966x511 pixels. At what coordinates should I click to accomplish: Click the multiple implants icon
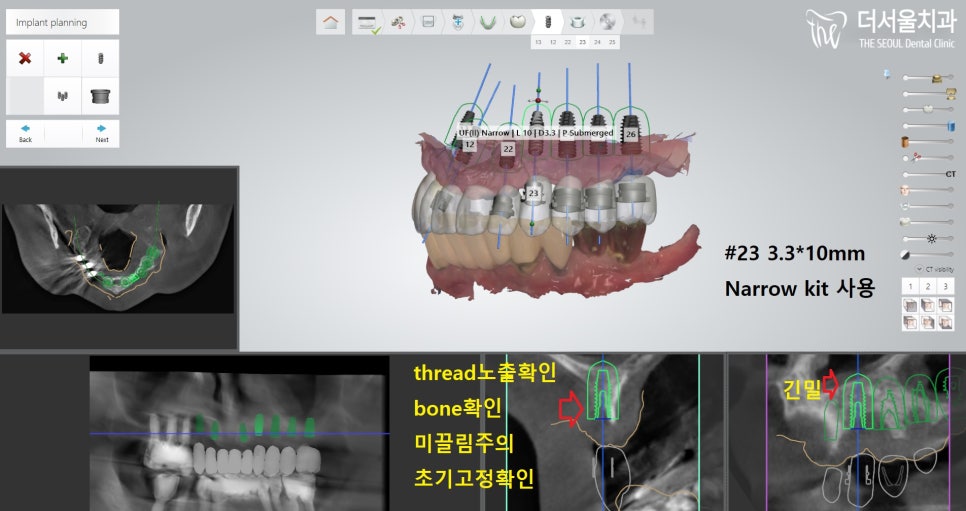click(x=62, y=96)
